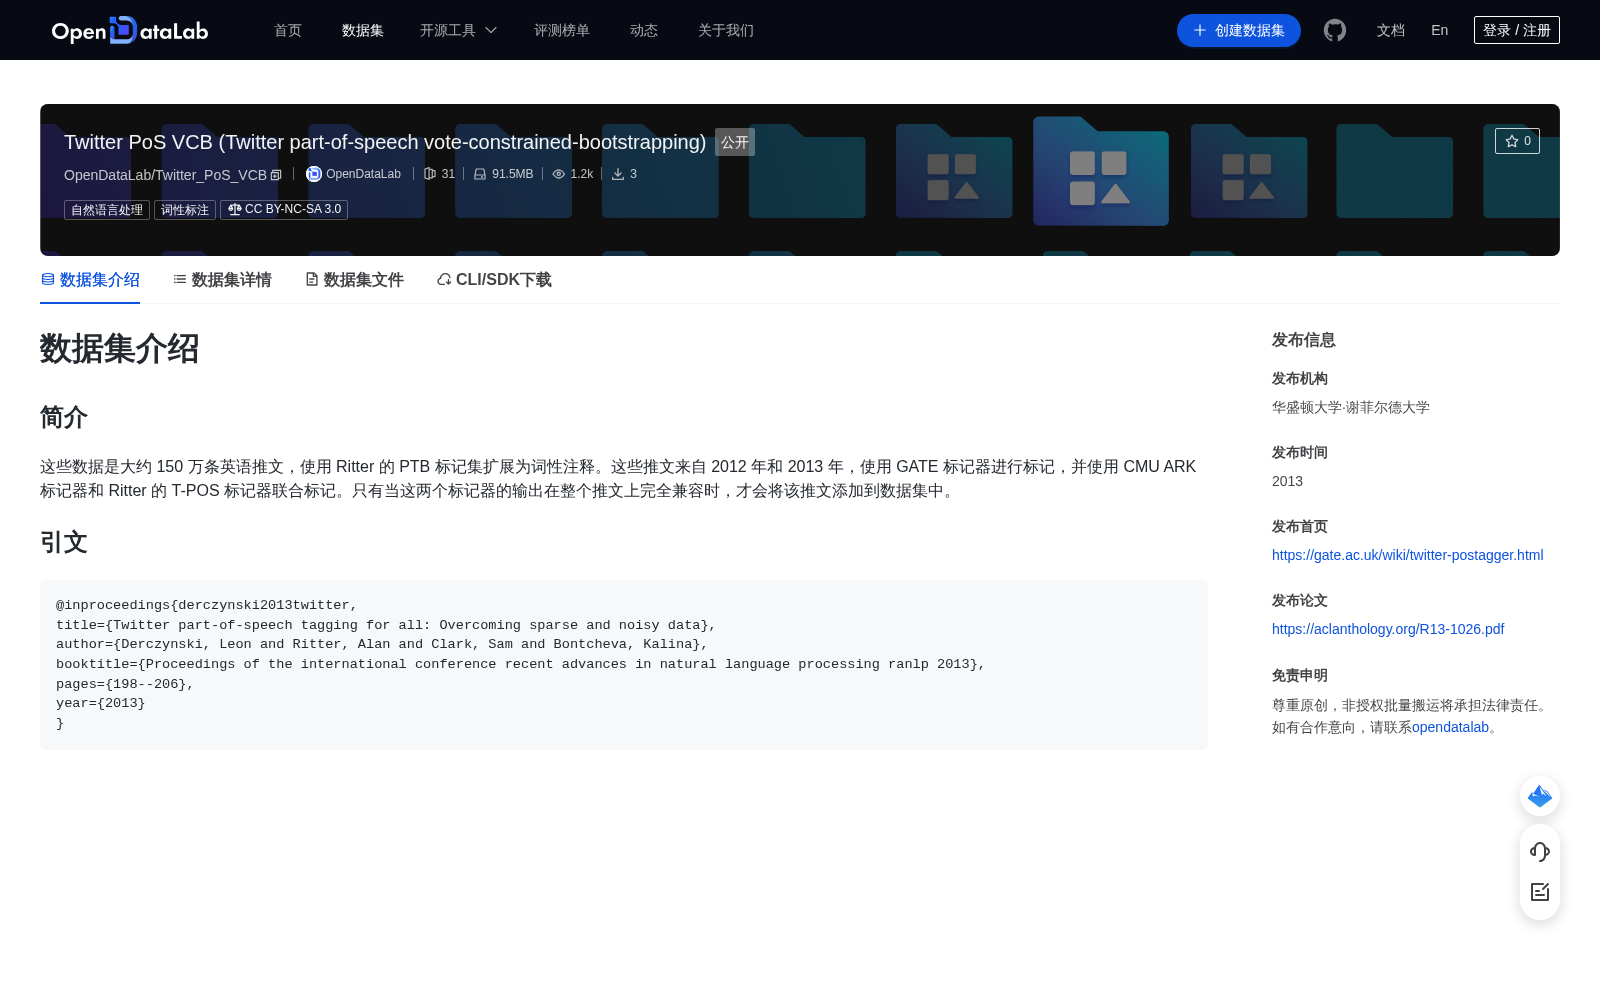
Task: Click the 引文 heading
Action: coord(64,542)
